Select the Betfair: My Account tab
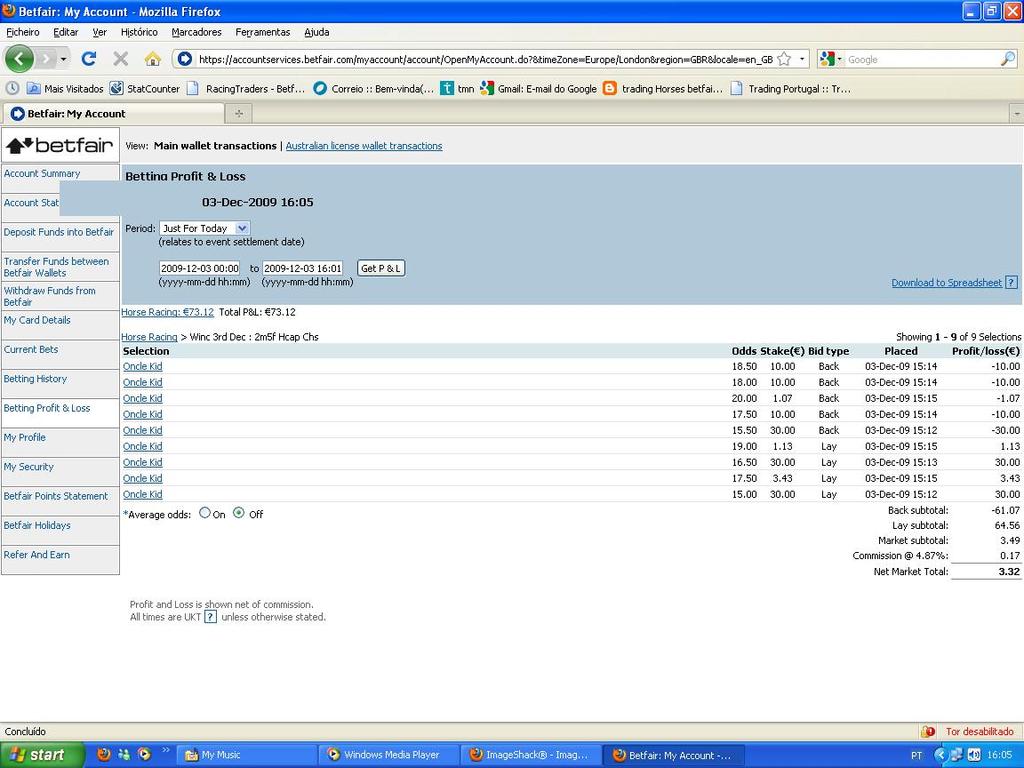This screenshot has height=768, width=1024. [x=114, y=114]
